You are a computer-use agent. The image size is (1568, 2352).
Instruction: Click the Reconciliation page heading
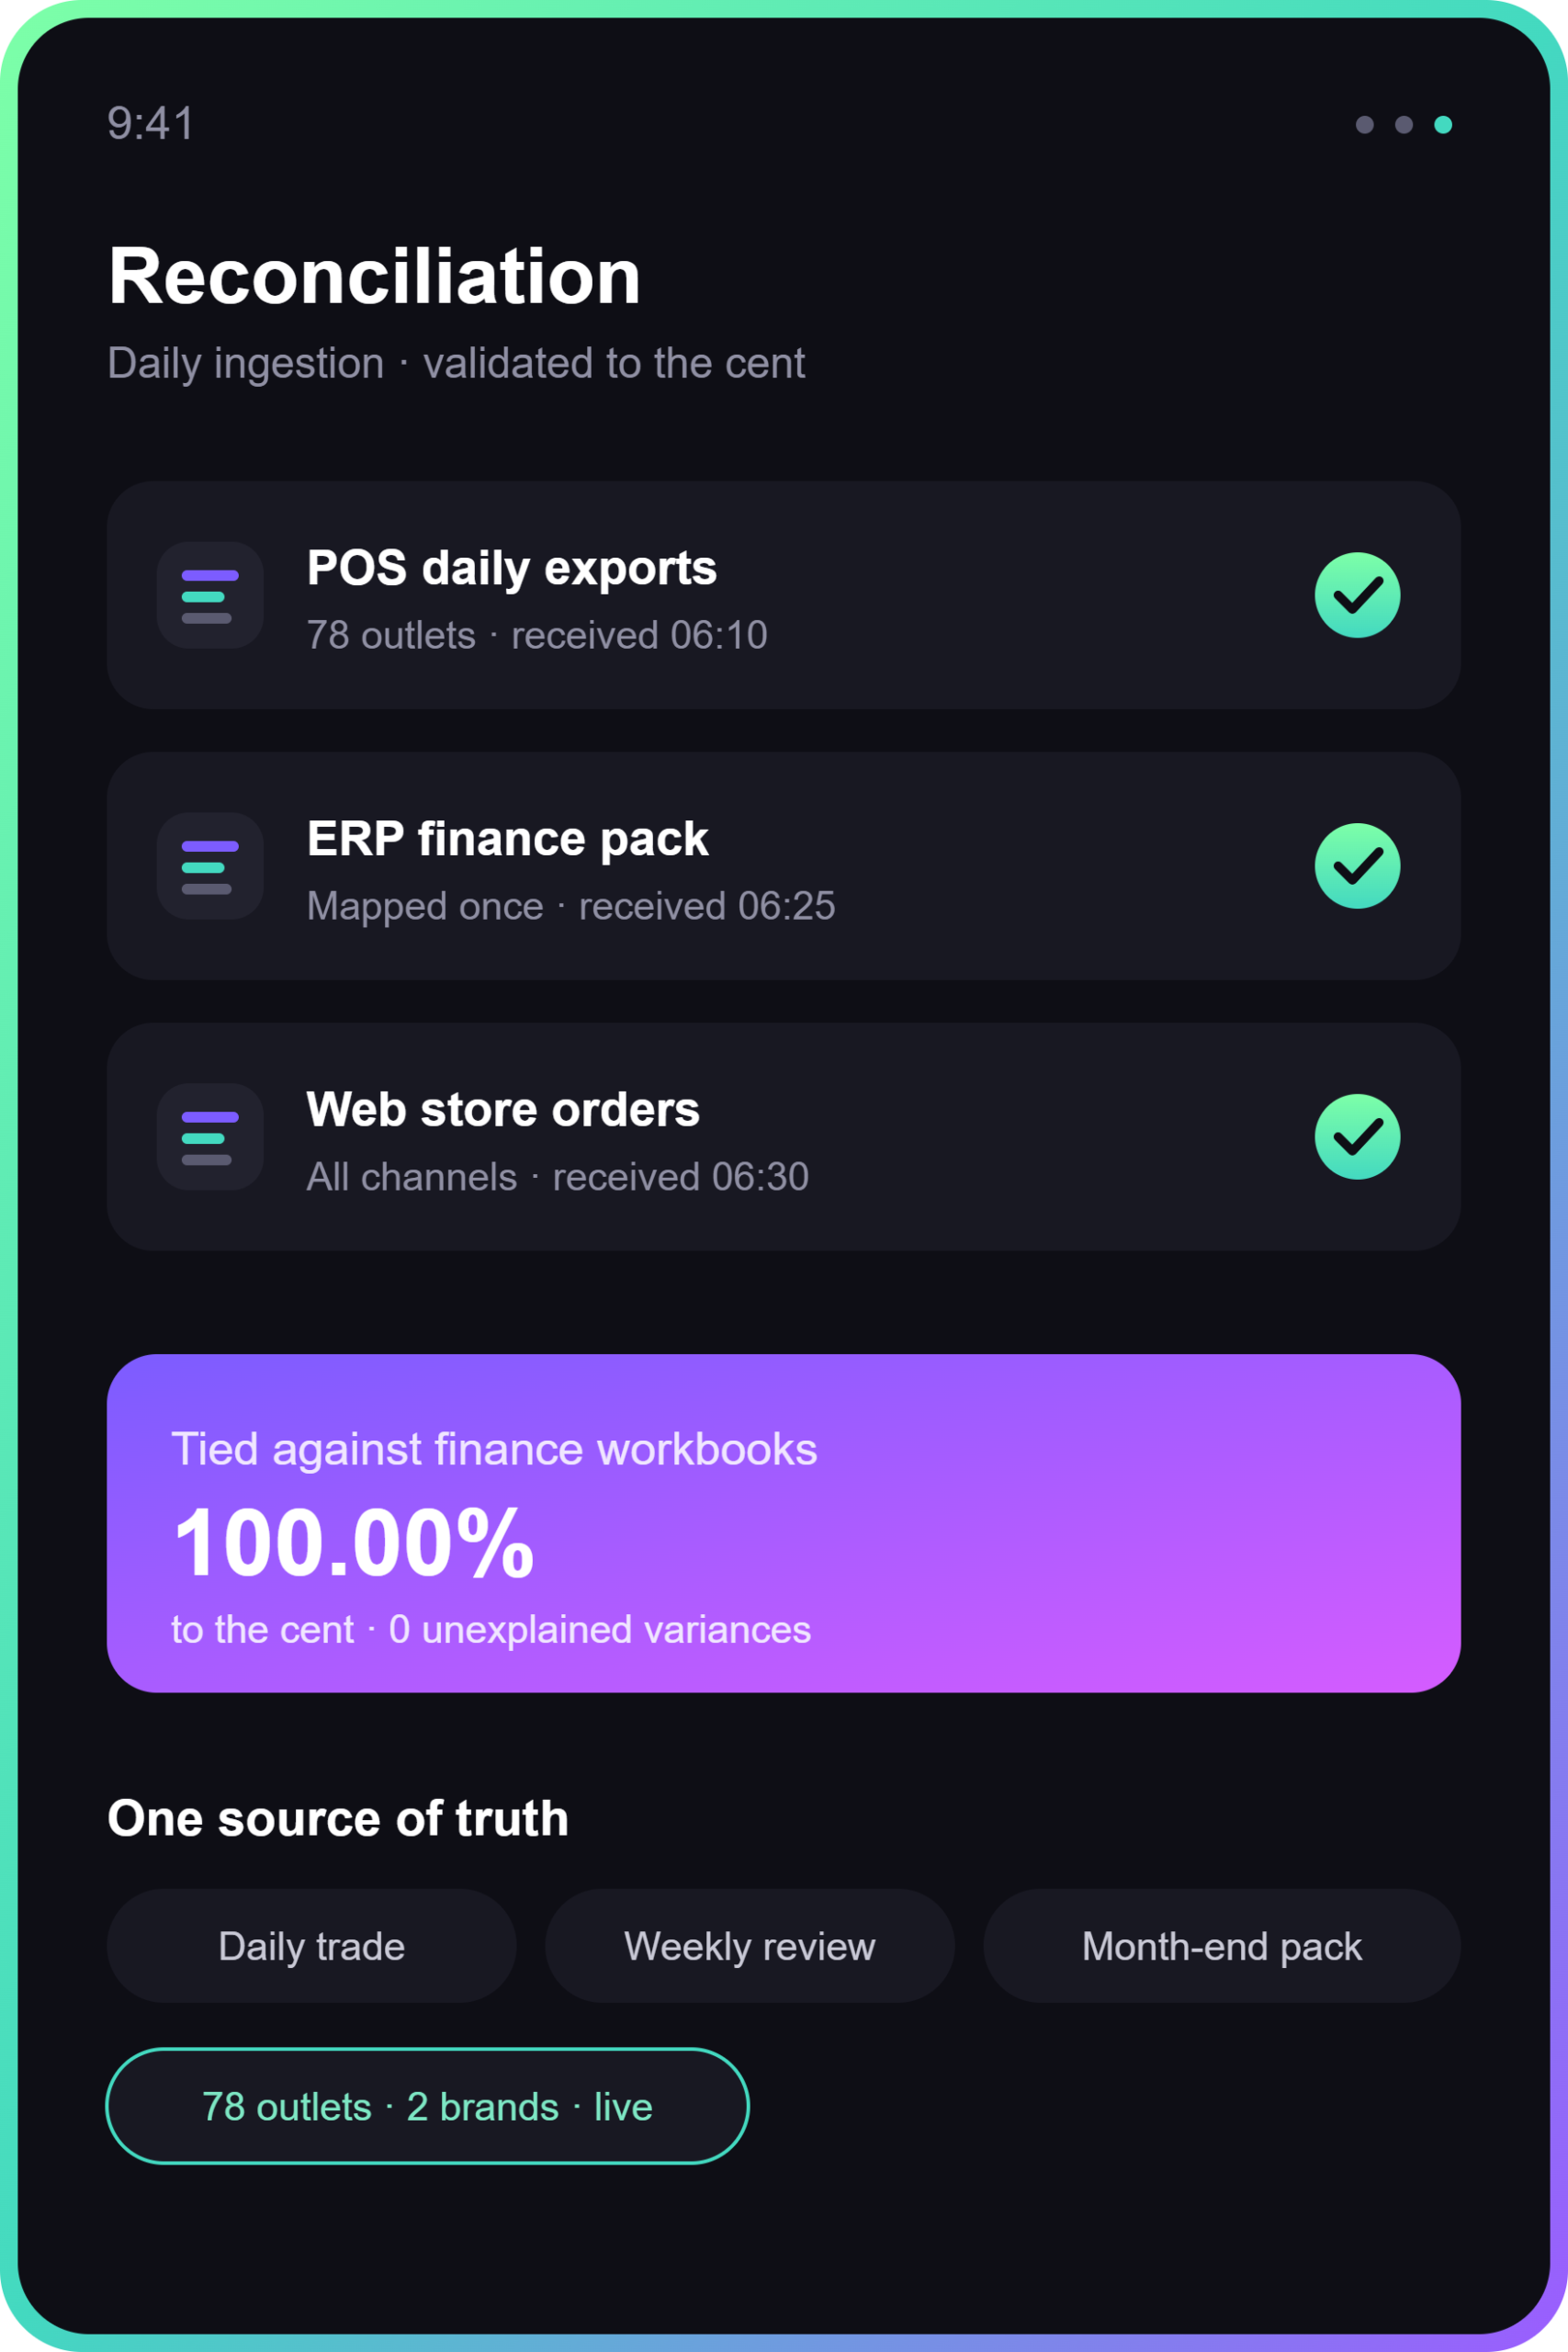[374, 276]
